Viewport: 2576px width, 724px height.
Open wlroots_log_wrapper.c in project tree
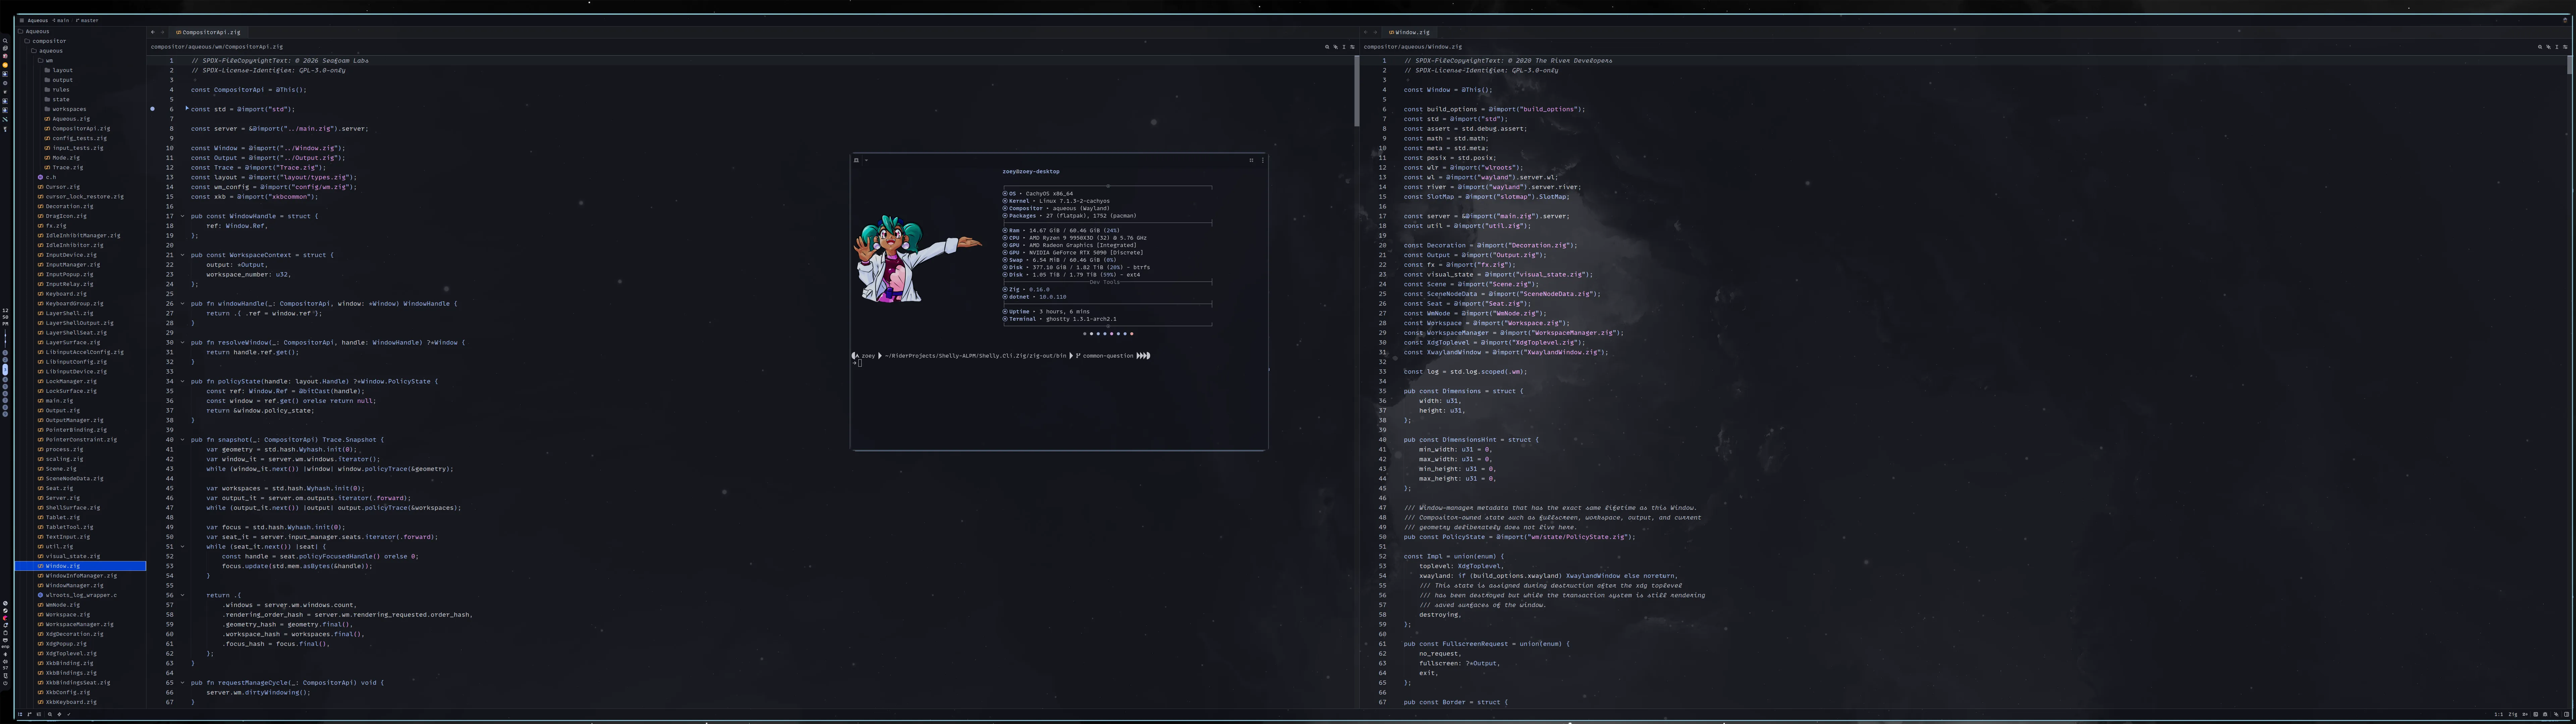point(81,595)
